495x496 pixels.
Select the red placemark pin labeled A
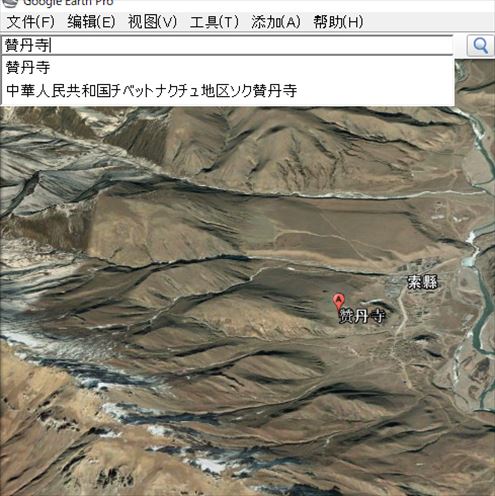[x=338, y=302]
